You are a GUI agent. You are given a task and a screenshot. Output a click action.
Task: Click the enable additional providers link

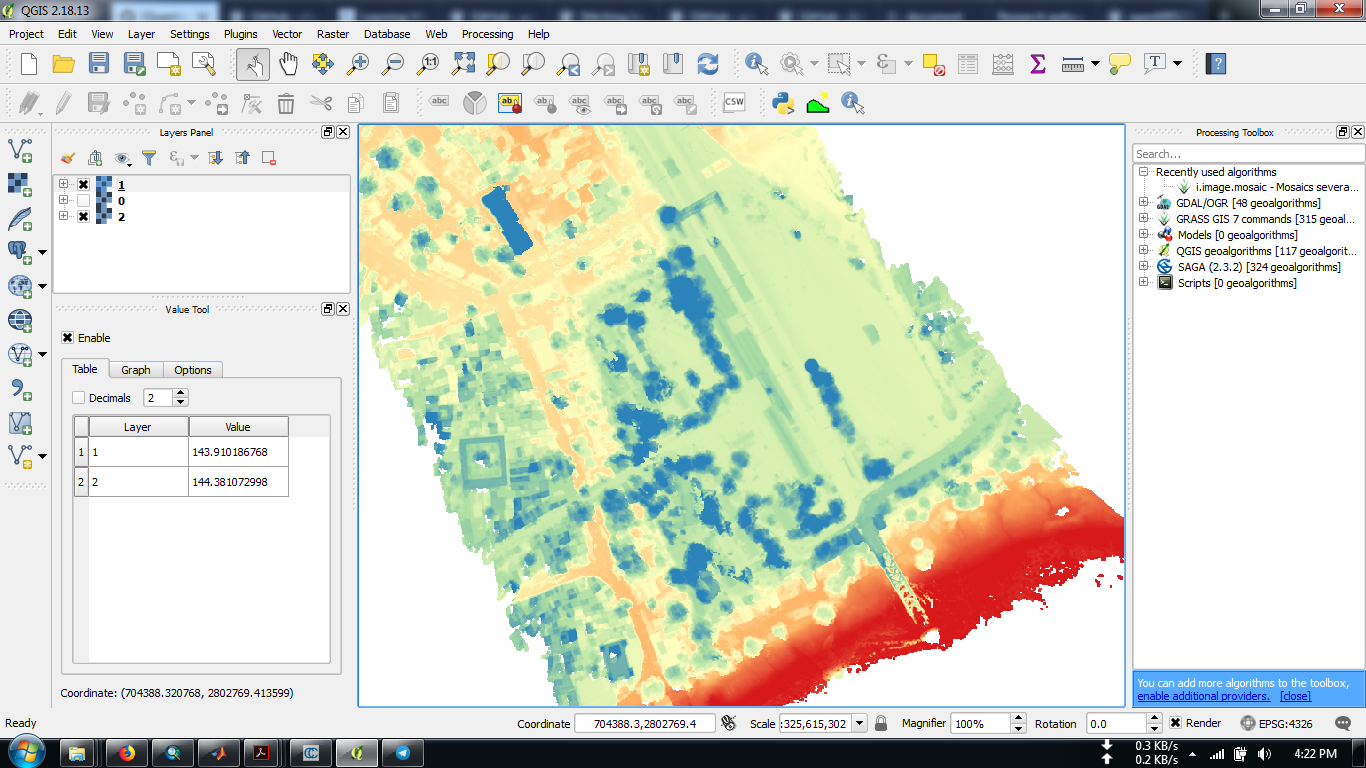click(x=1204, y=696)
